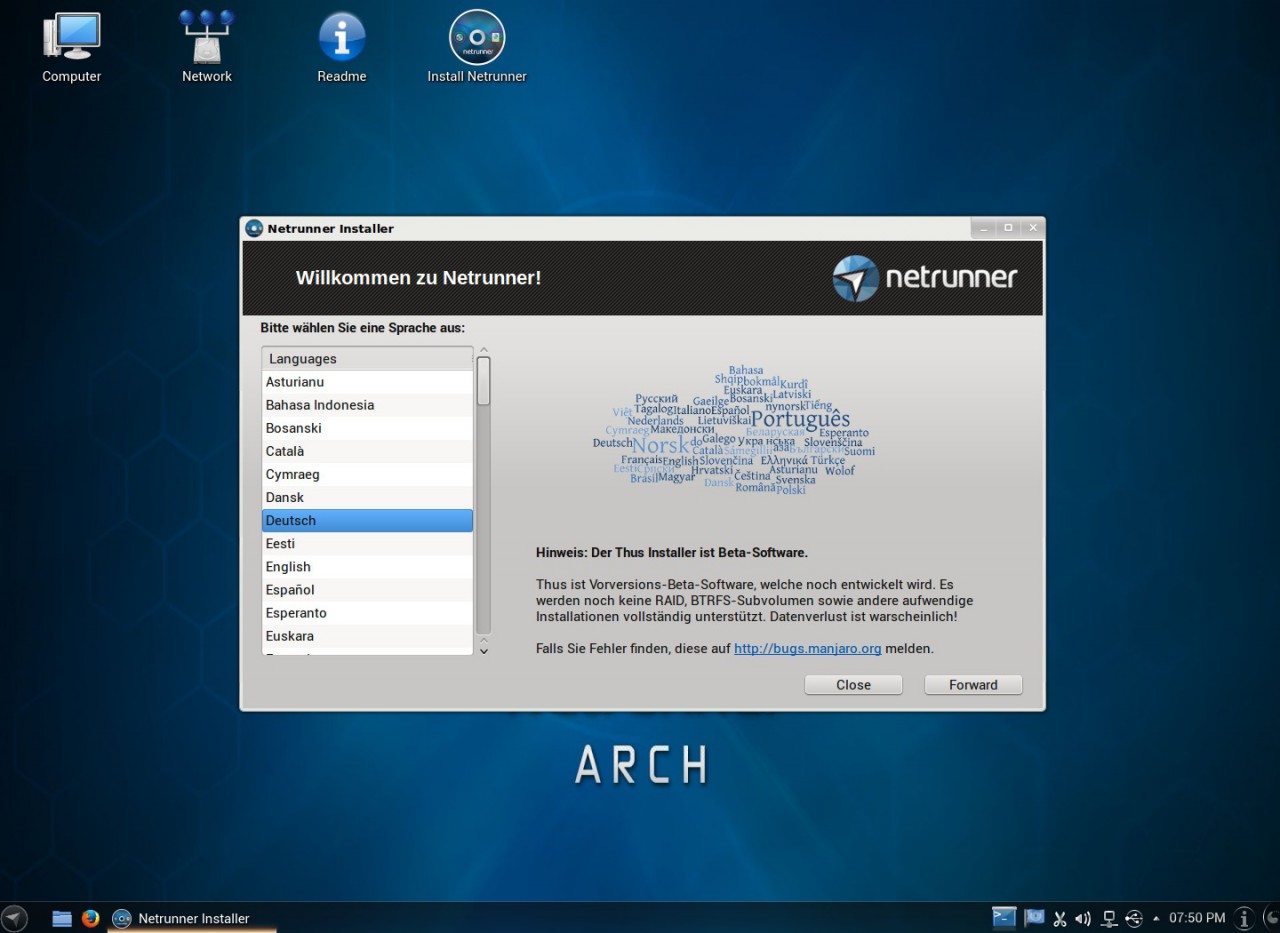Open the Klipper clipboard tray icon
Viewport: 1280px width, 933px height.
pos(1059,918)
